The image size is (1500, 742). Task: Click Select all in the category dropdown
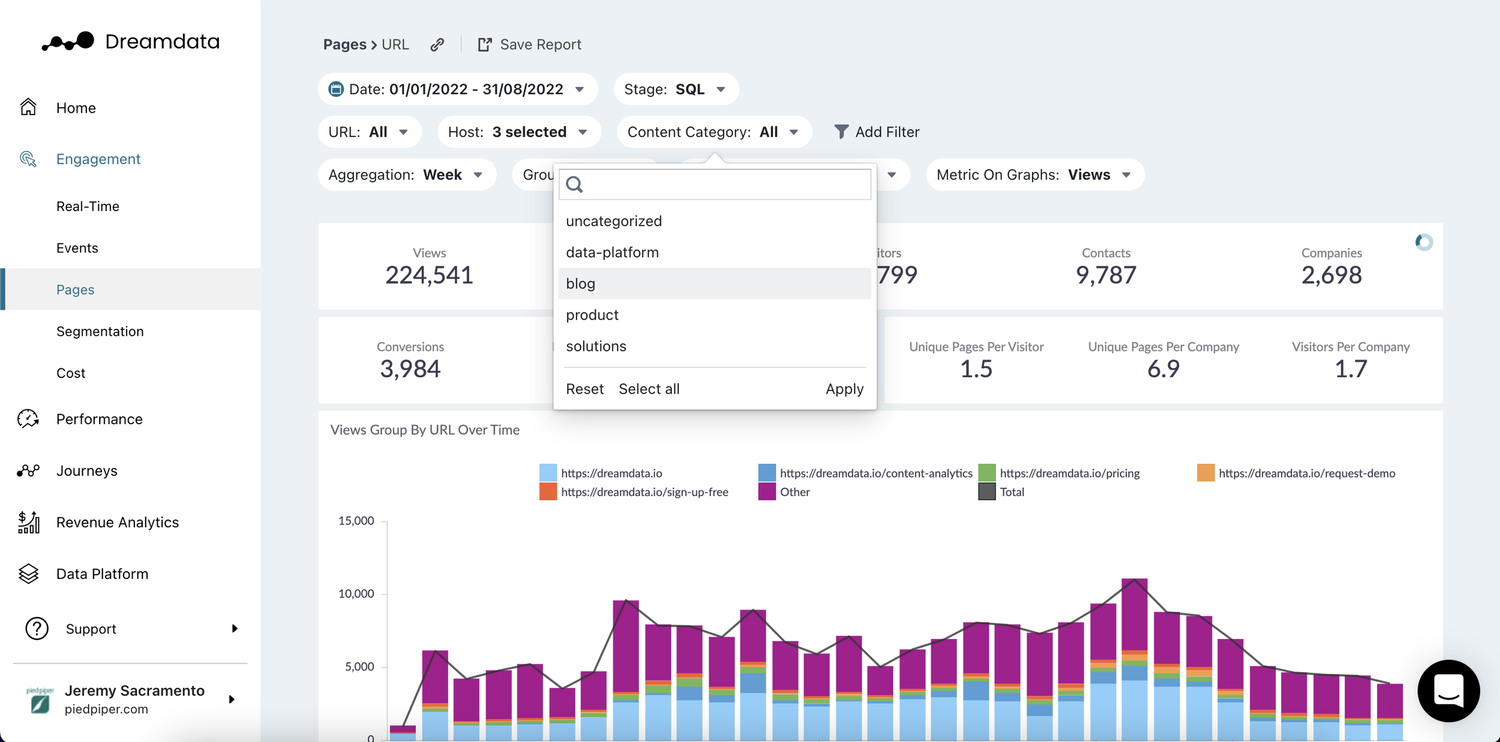[648, 389]
